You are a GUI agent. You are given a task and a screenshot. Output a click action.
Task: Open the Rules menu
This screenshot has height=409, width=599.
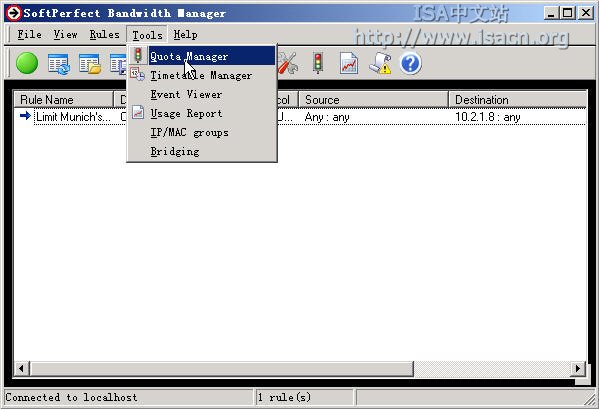click(x=104, y=34)
